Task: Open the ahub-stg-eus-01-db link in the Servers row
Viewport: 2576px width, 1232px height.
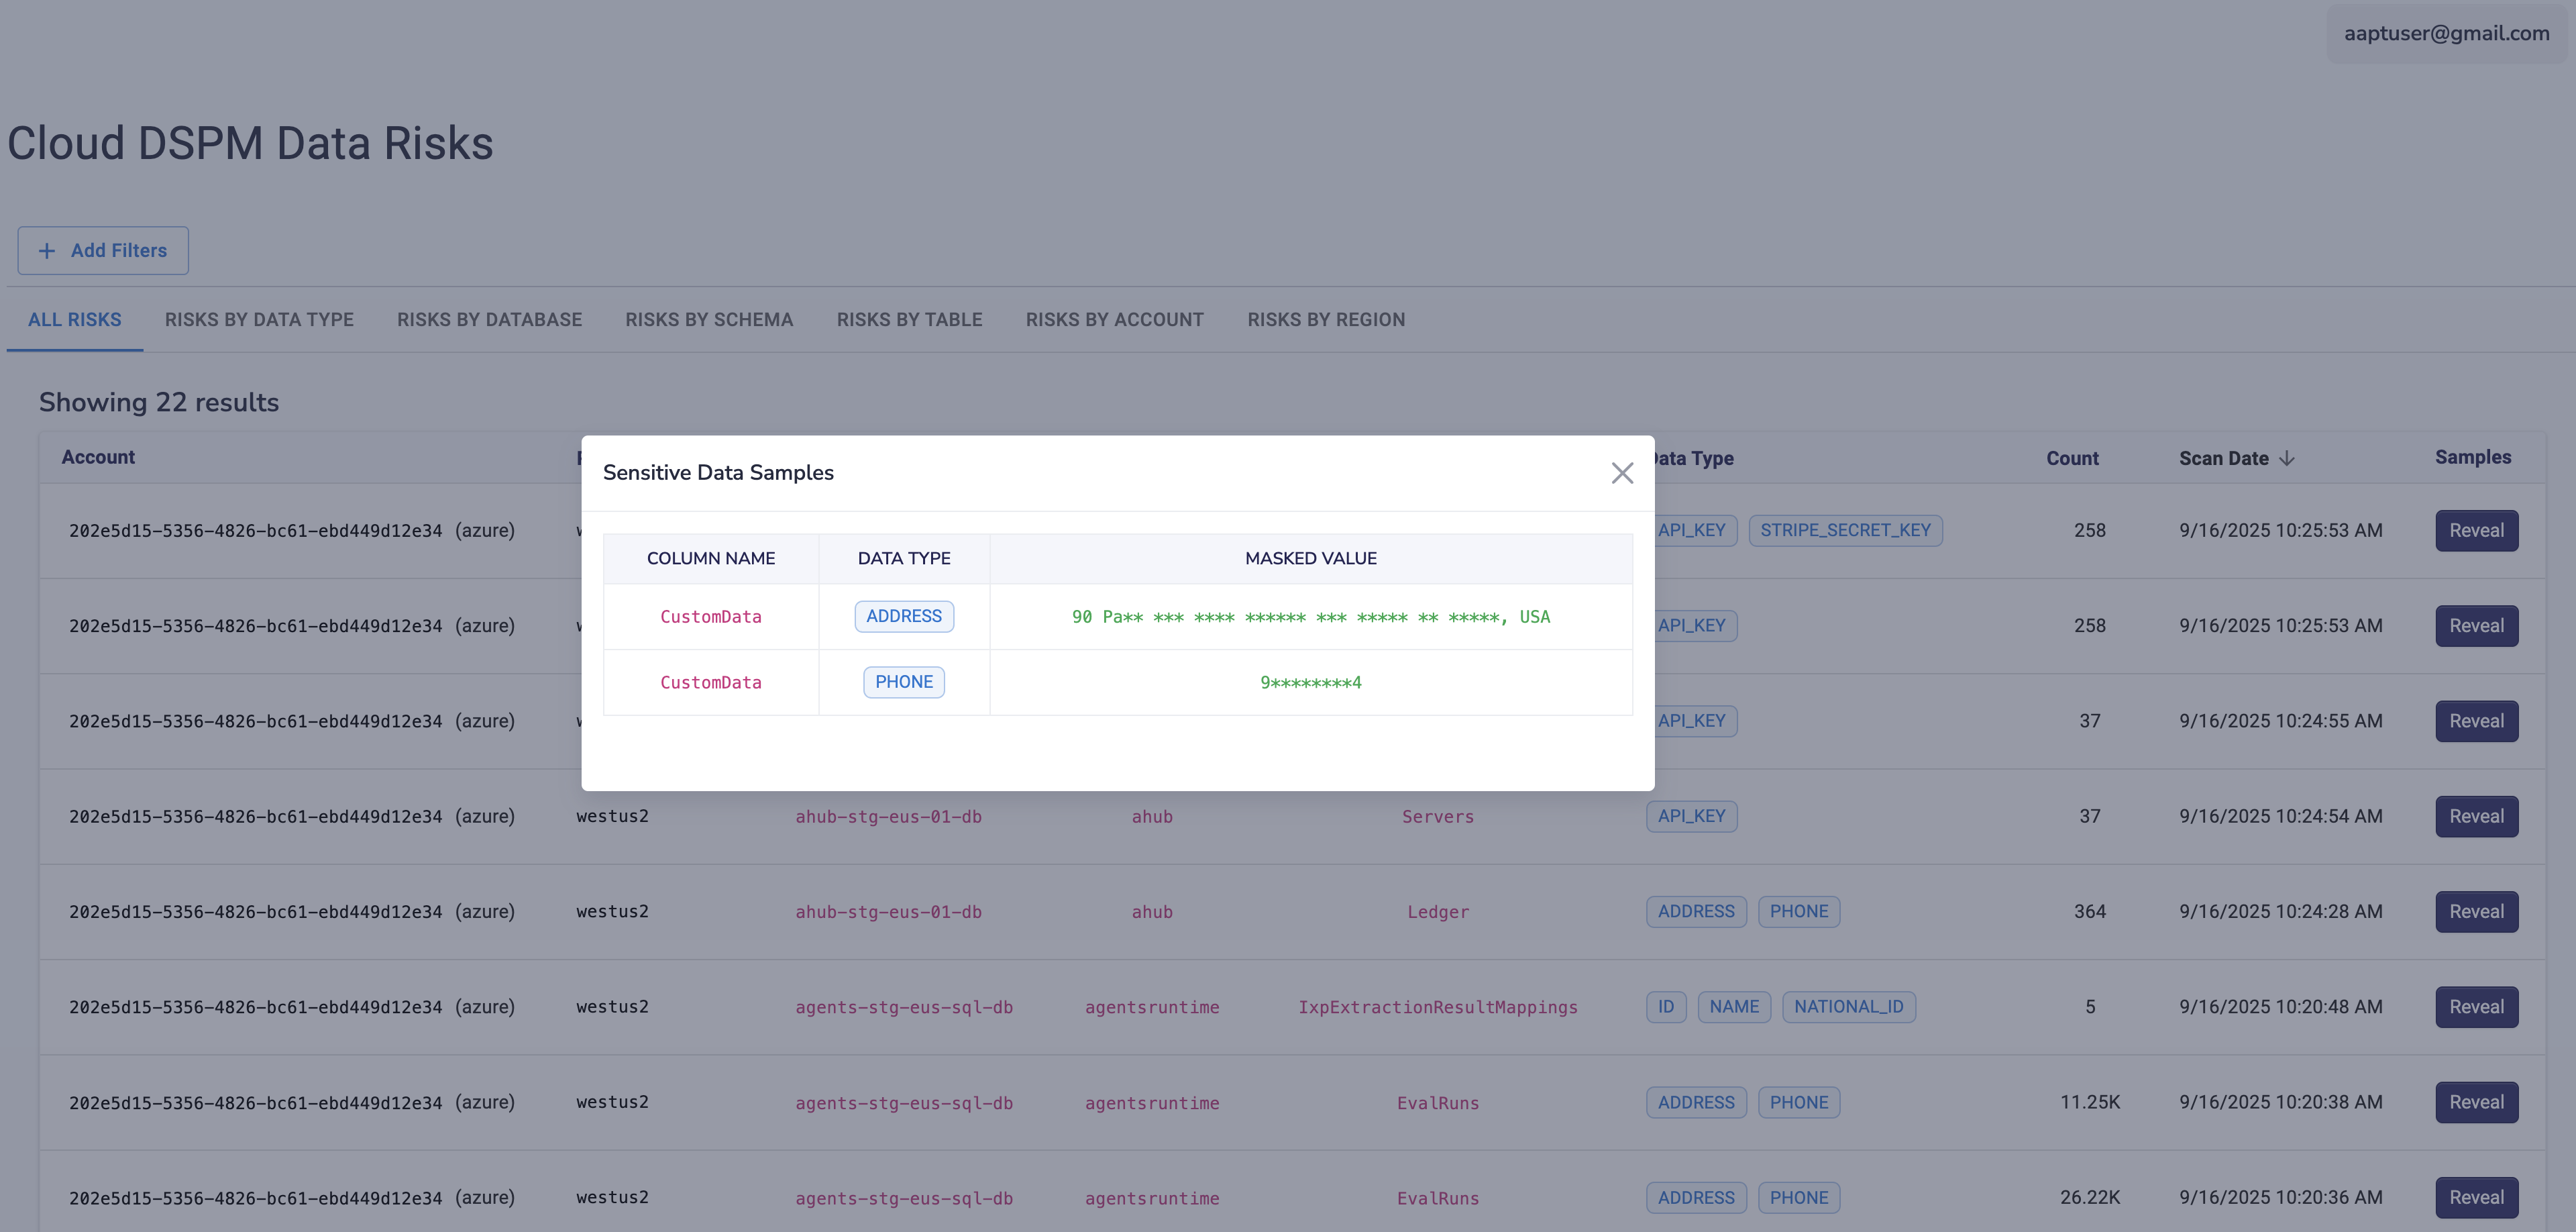Action: point(888,817)
